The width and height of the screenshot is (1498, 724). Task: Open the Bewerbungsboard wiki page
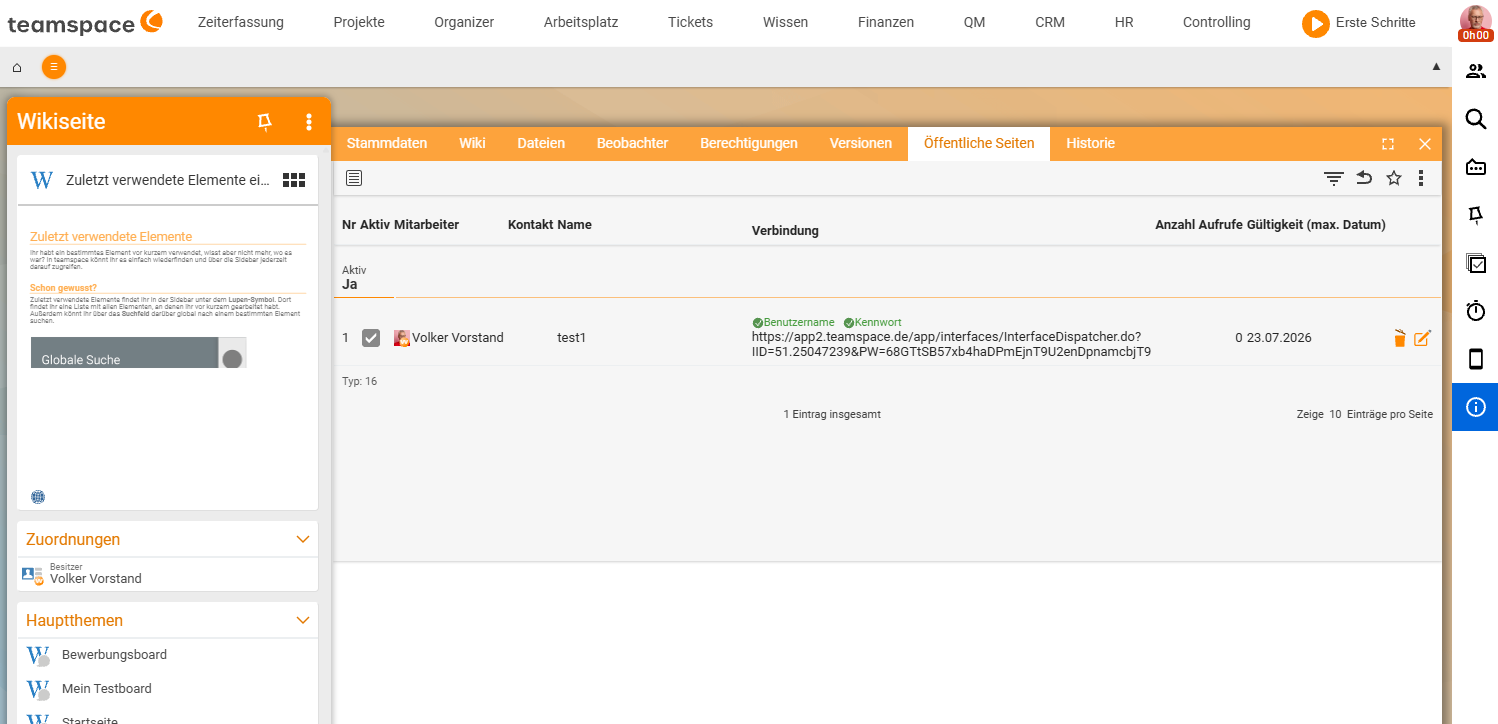(114, 655)
